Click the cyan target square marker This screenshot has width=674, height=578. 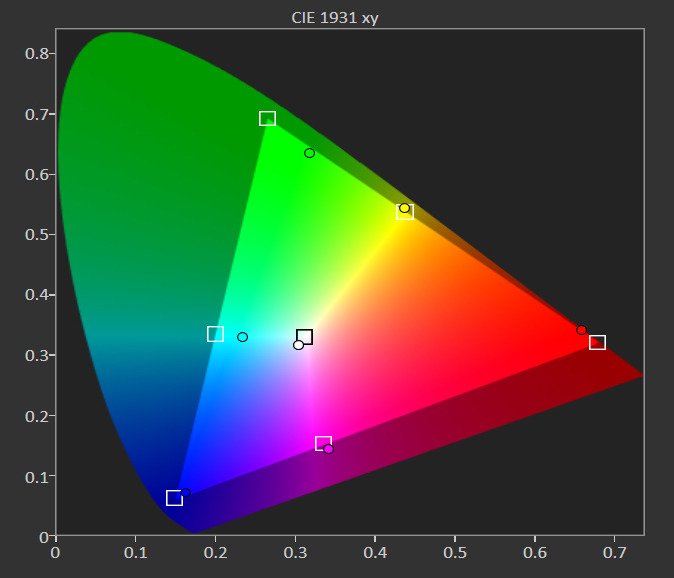[215, 334]
